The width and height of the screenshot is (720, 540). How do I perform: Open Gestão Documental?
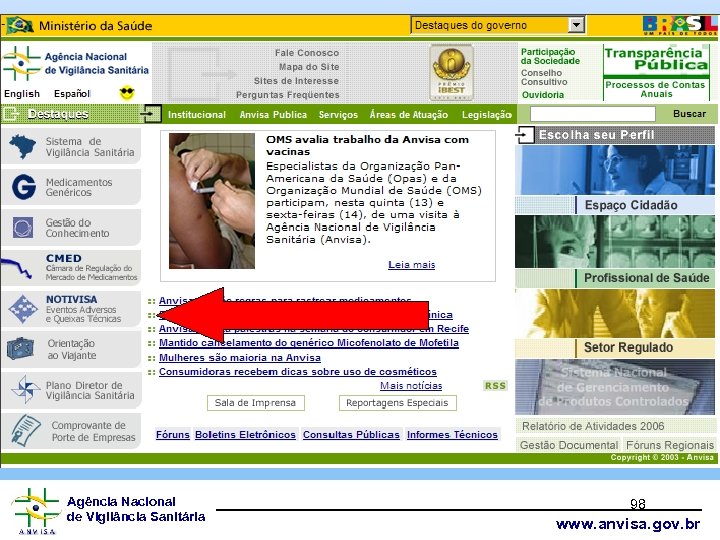pos(569,445)
